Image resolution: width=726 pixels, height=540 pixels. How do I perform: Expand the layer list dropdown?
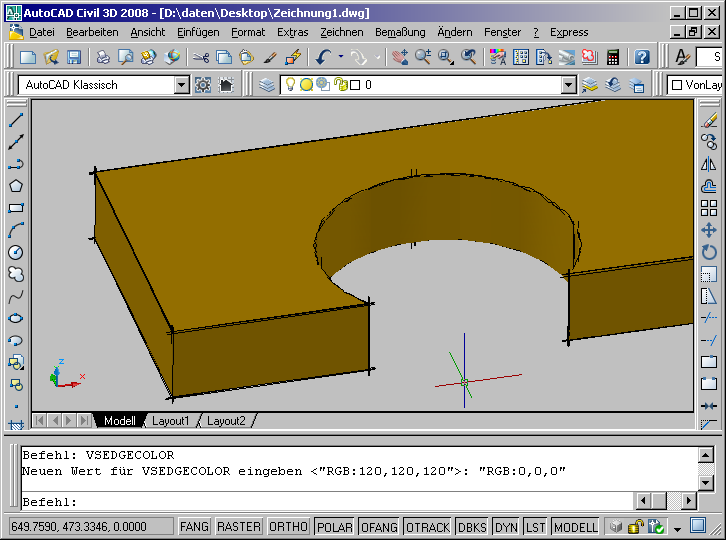pos(568,85)
